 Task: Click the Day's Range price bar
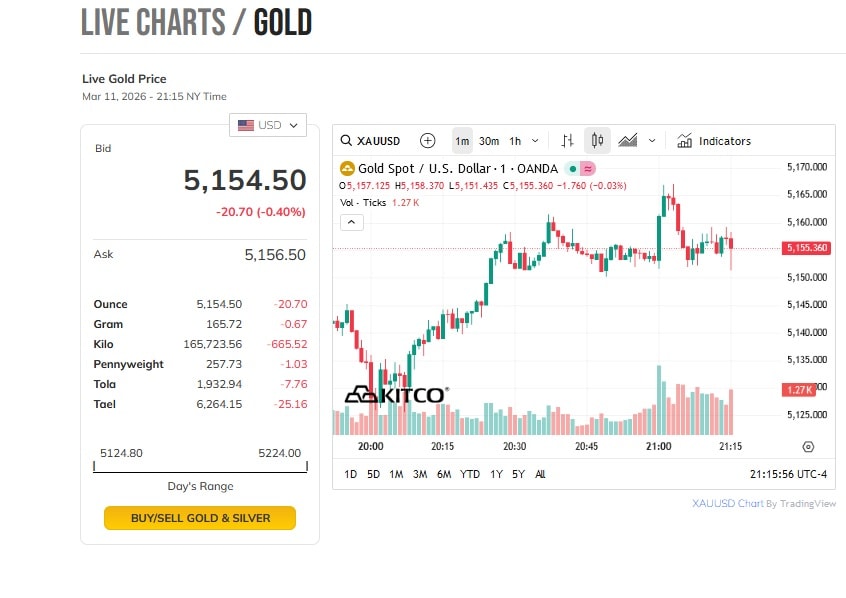coord(200,467)
